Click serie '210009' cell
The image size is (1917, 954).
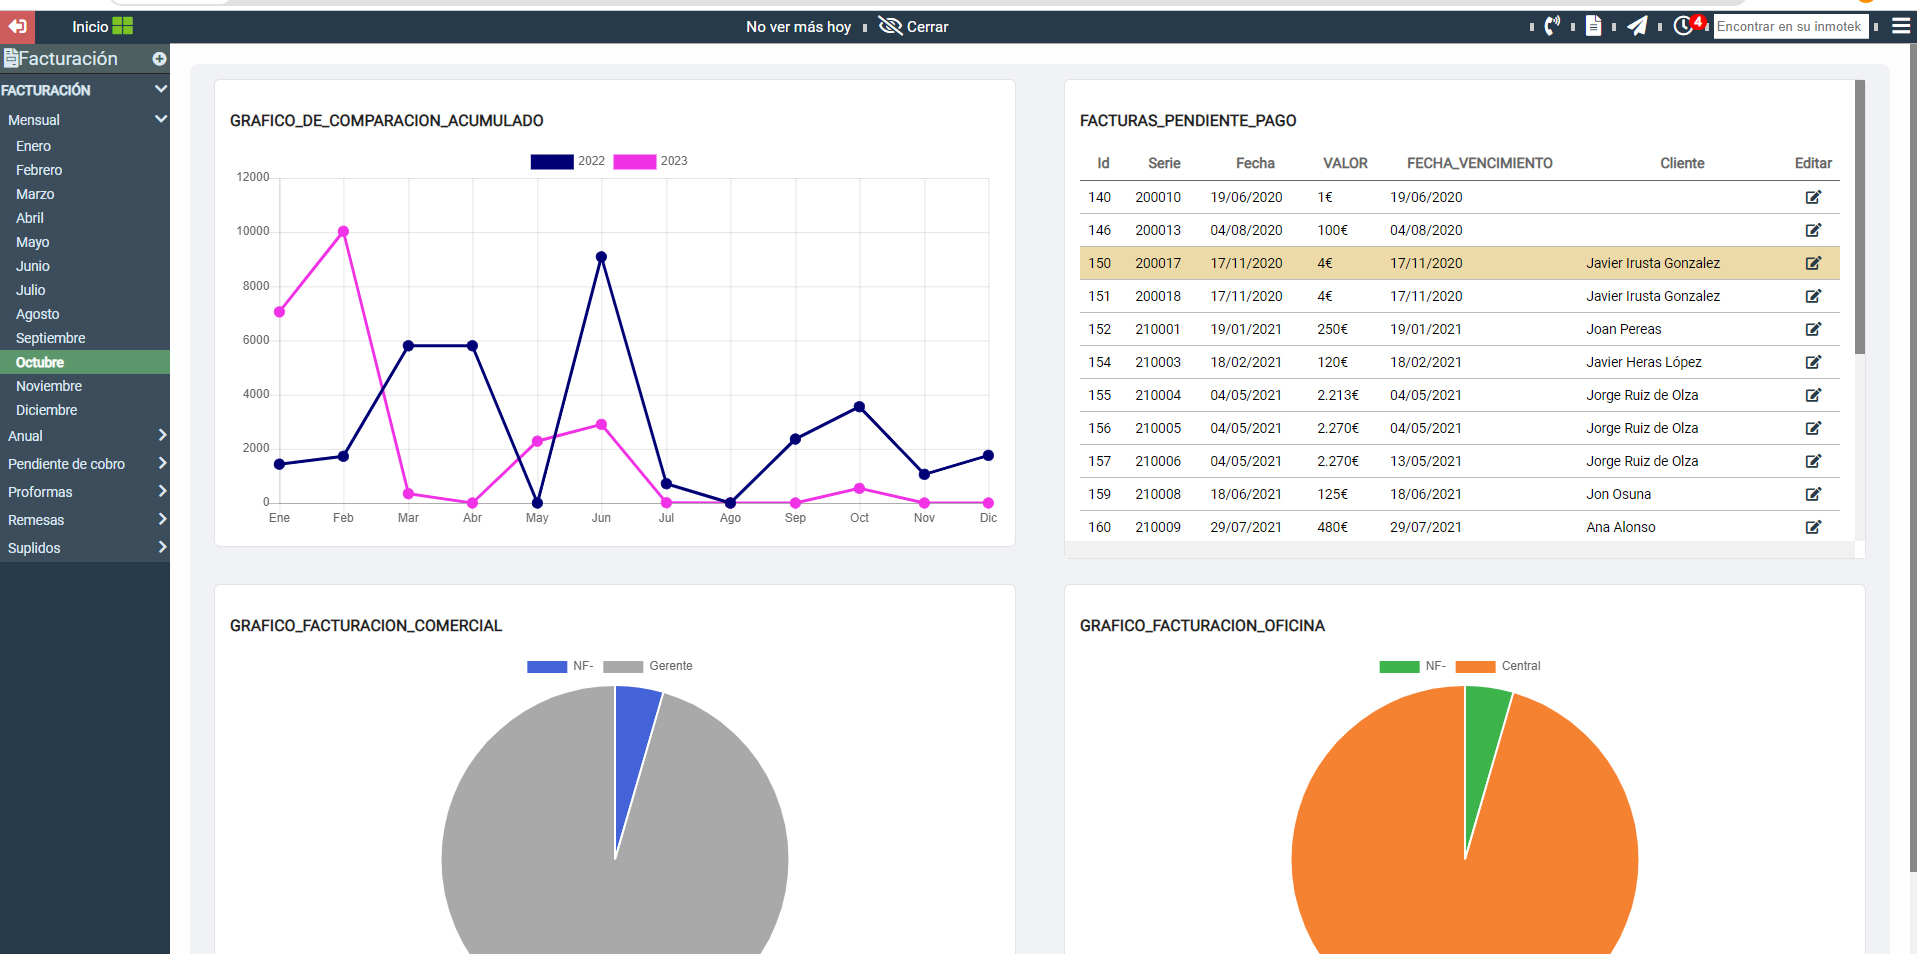(x=1158, y=527)
